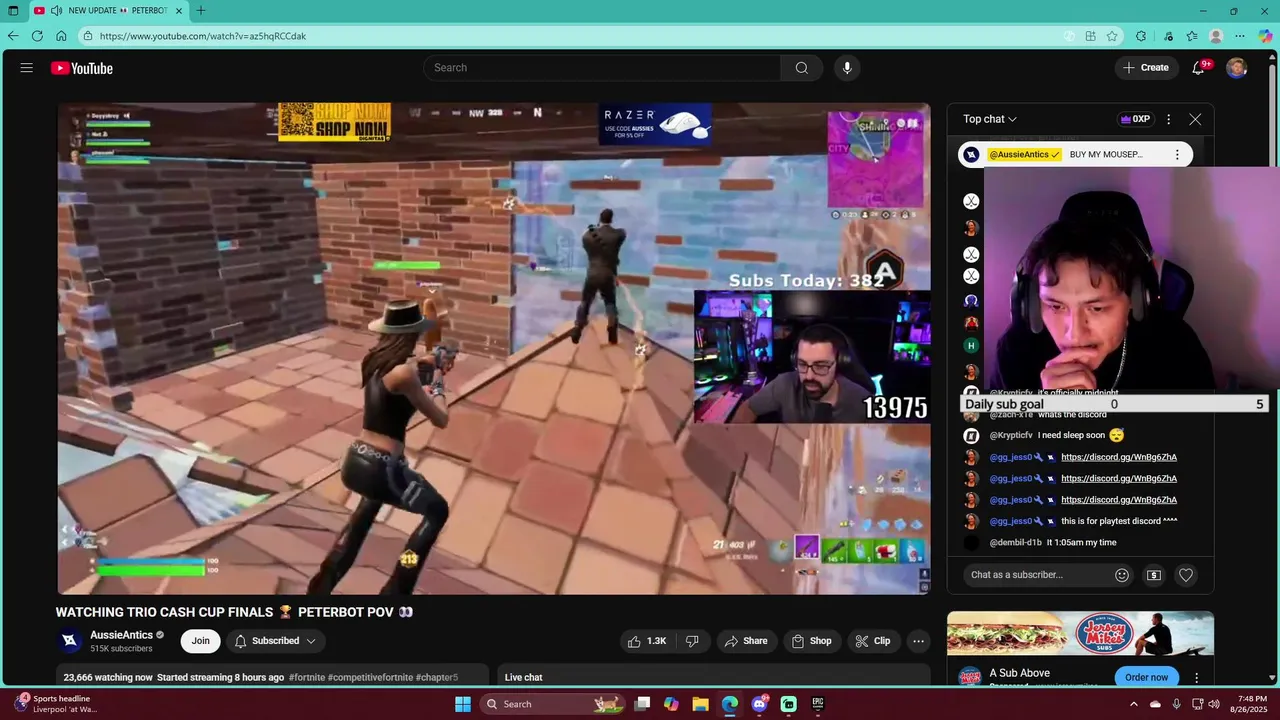Click the YouTube search magnifier button
The height and width of the screenshot is (720, 1280).
click(x=801, y=68)
